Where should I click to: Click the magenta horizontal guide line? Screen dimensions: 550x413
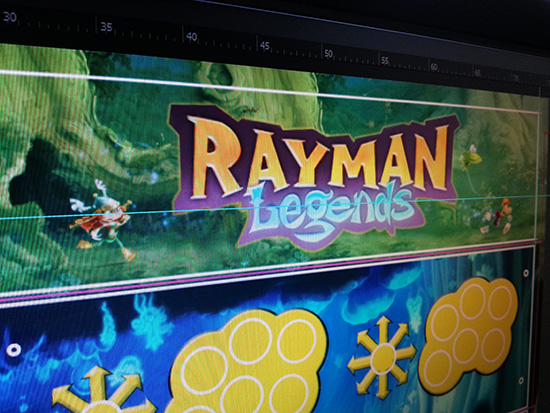(x=270, y=271)
